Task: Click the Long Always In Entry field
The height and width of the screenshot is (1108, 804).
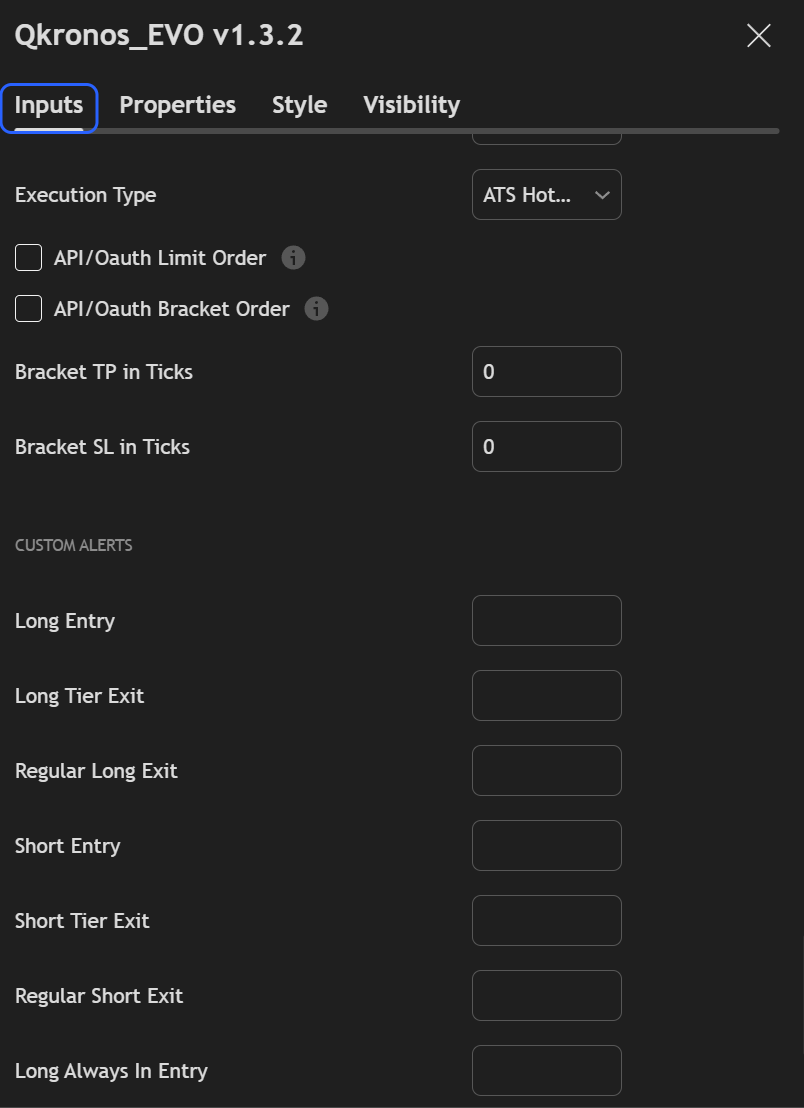Action: tap(546, 1071)
